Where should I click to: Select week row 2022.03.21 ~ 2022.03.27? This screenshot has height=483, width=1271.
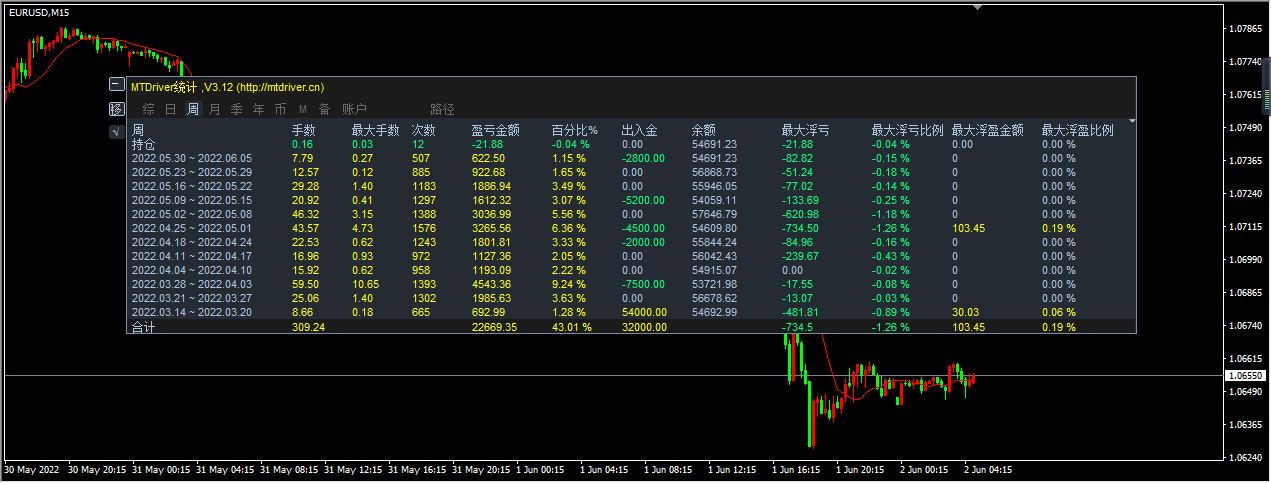pyautogui.click(x=192, y=298)
